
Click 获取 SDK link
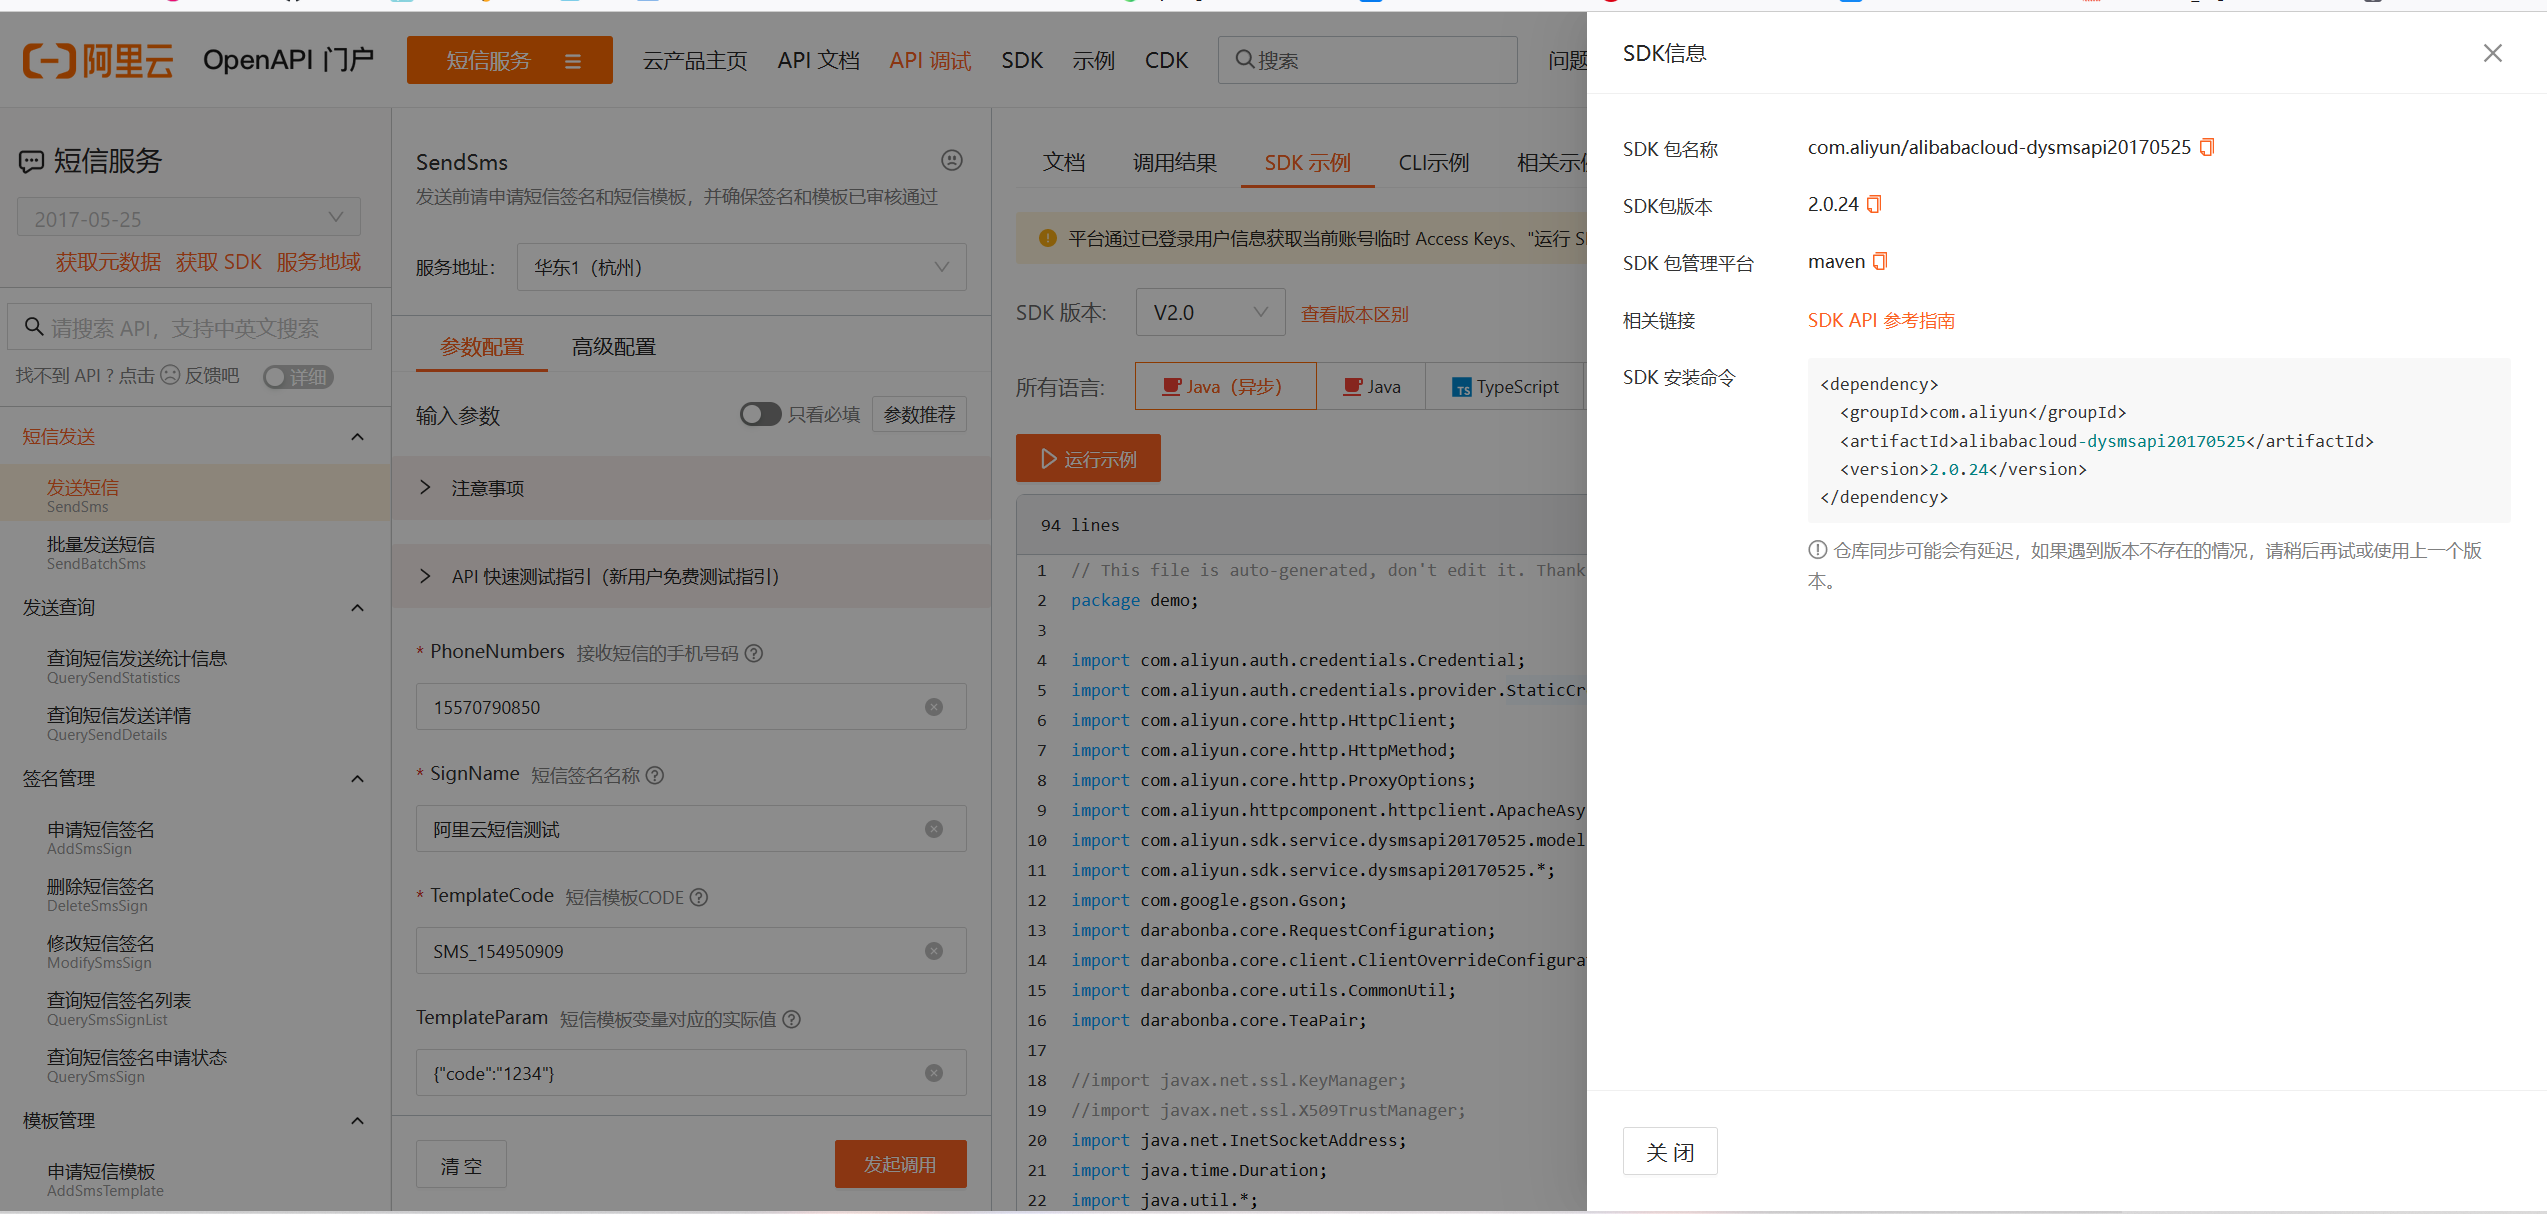218,262
